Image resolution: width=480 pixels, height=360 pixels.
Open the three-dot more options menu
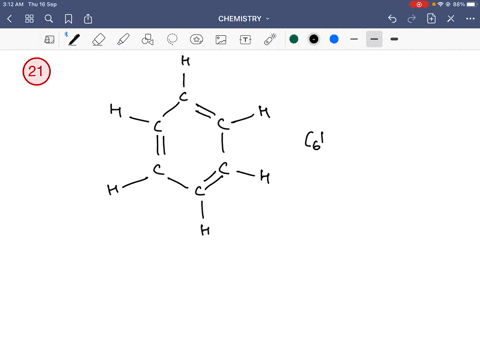[x=470, y=19]
